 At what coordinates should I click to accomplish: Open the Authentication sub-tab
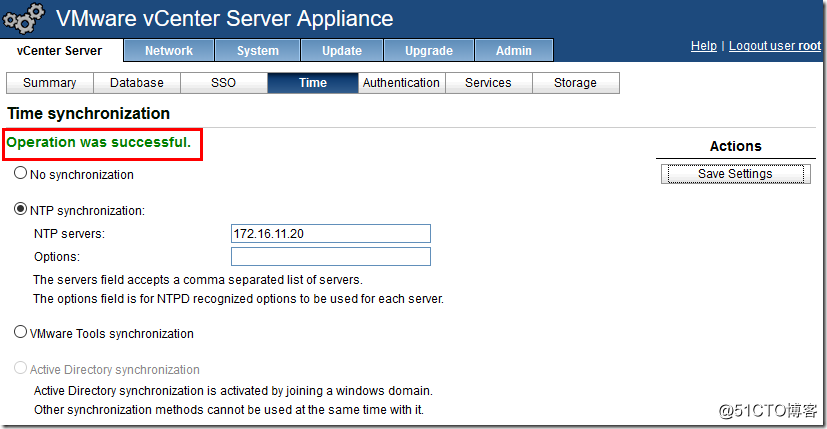click(x=401, y=83)
